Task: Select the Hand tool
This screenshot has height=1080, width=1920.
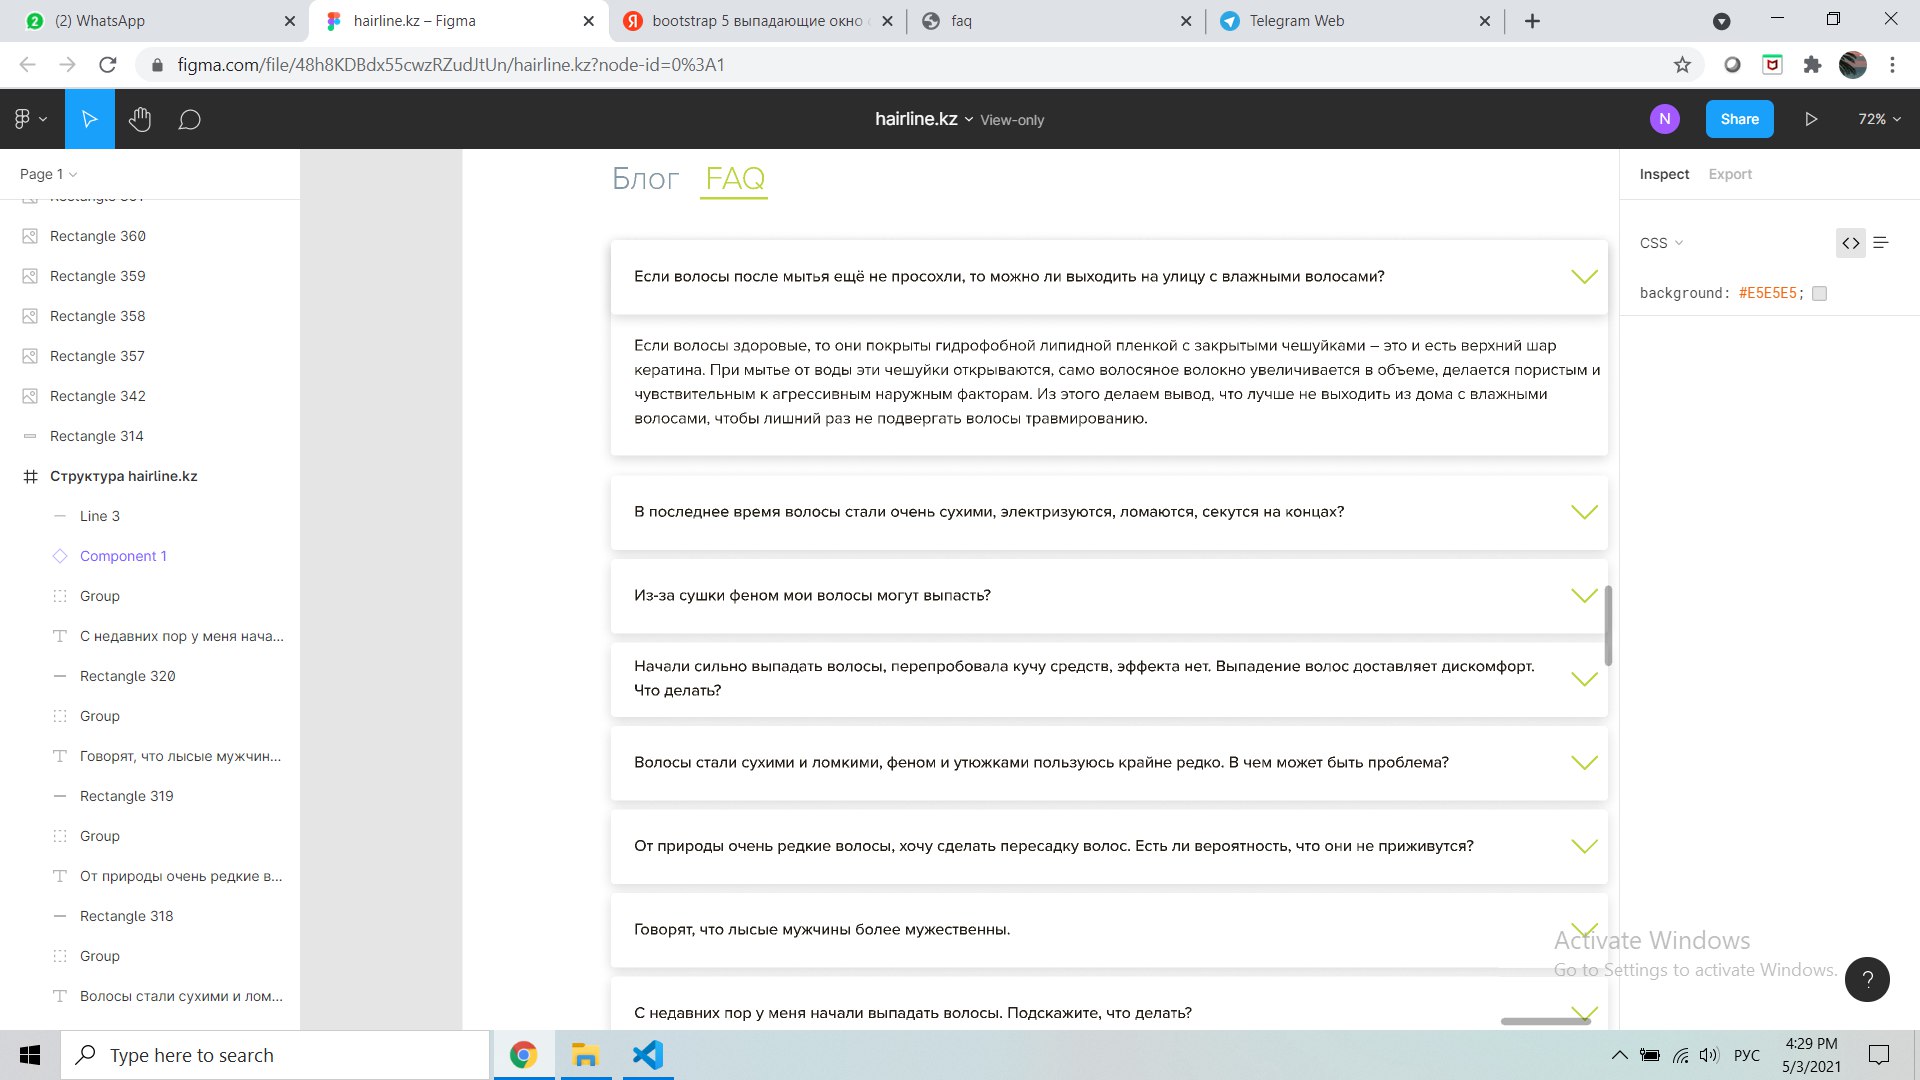Action: pyautogui.click(x=140, y=119)
